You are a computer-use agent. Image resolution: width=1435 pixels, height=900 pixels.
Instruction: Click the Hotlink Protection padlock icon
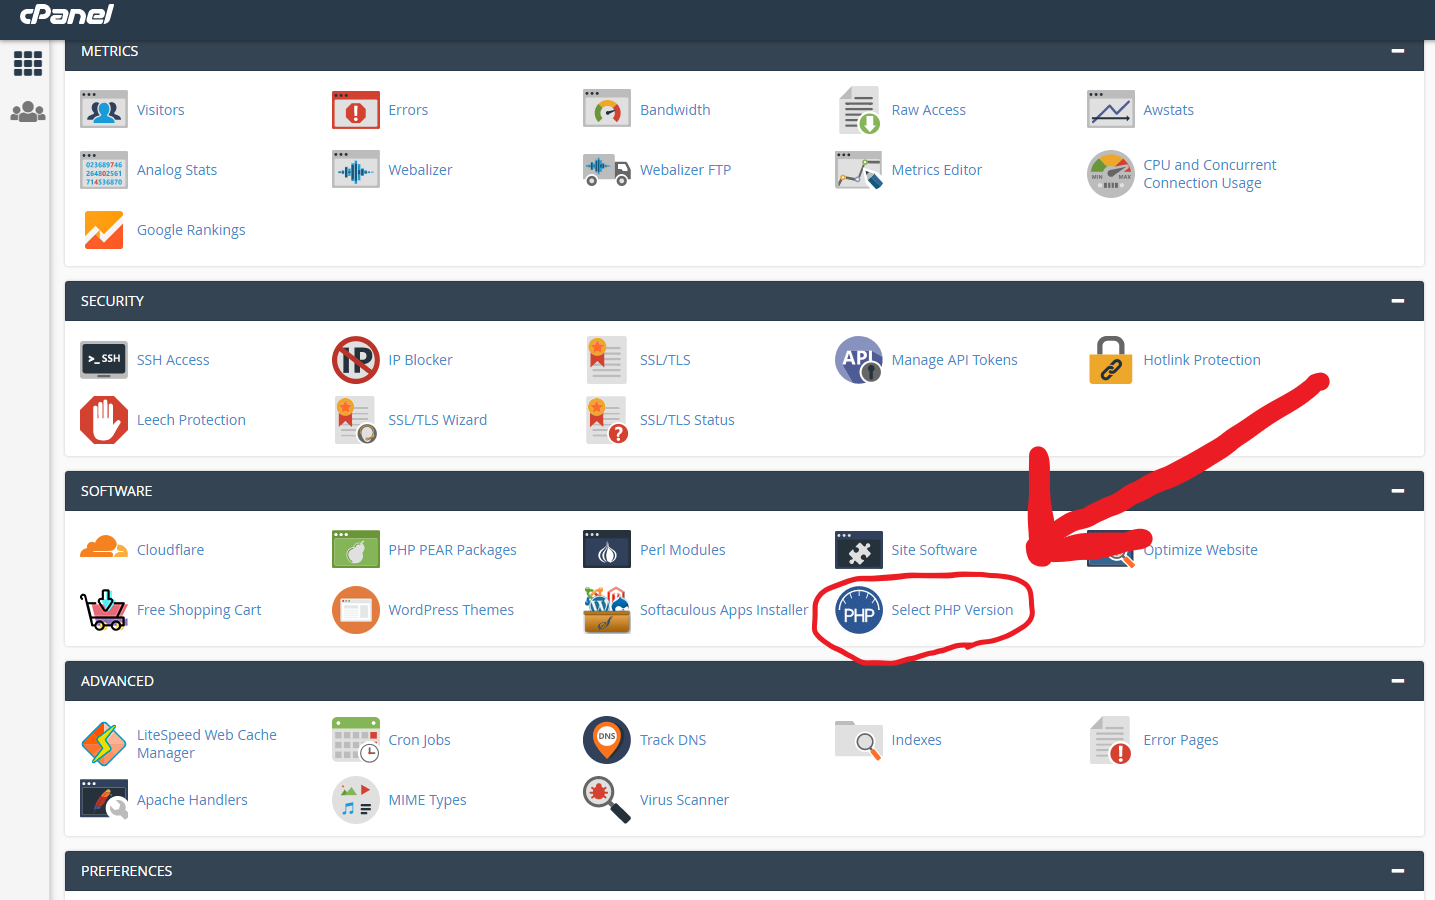(1111, 360)
